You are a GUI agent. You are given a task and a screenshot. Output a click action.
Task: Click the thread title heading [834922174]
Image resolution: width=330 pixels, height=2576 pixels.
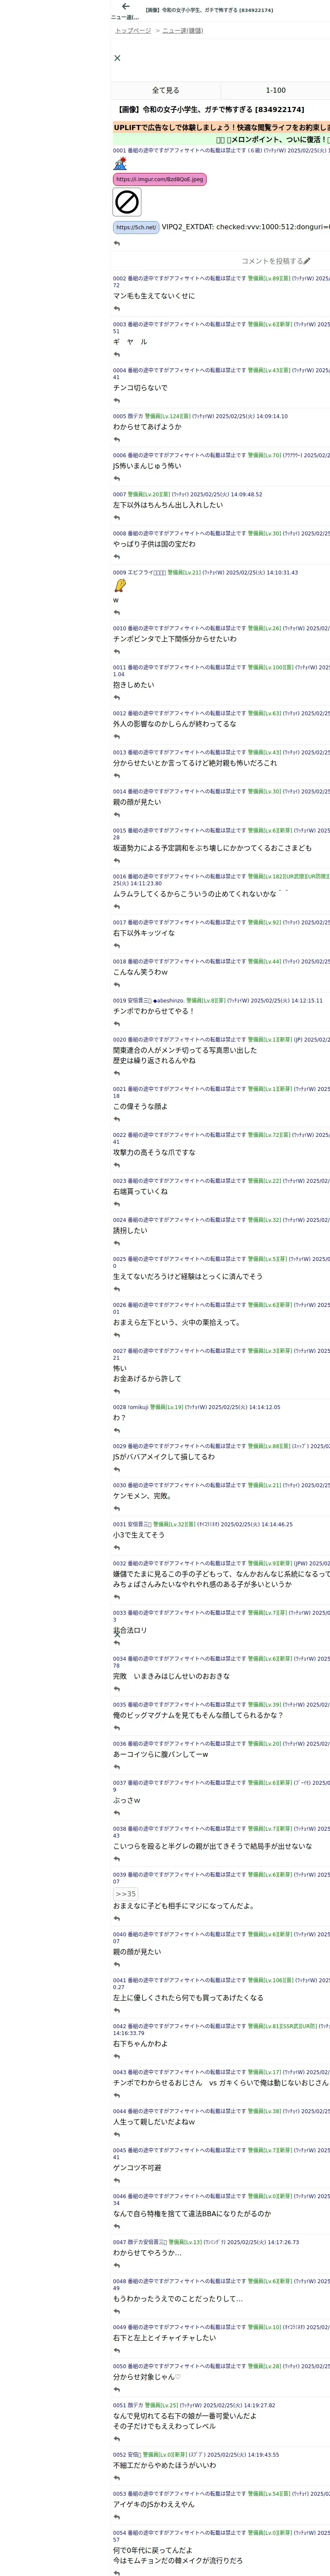[211, 110]
